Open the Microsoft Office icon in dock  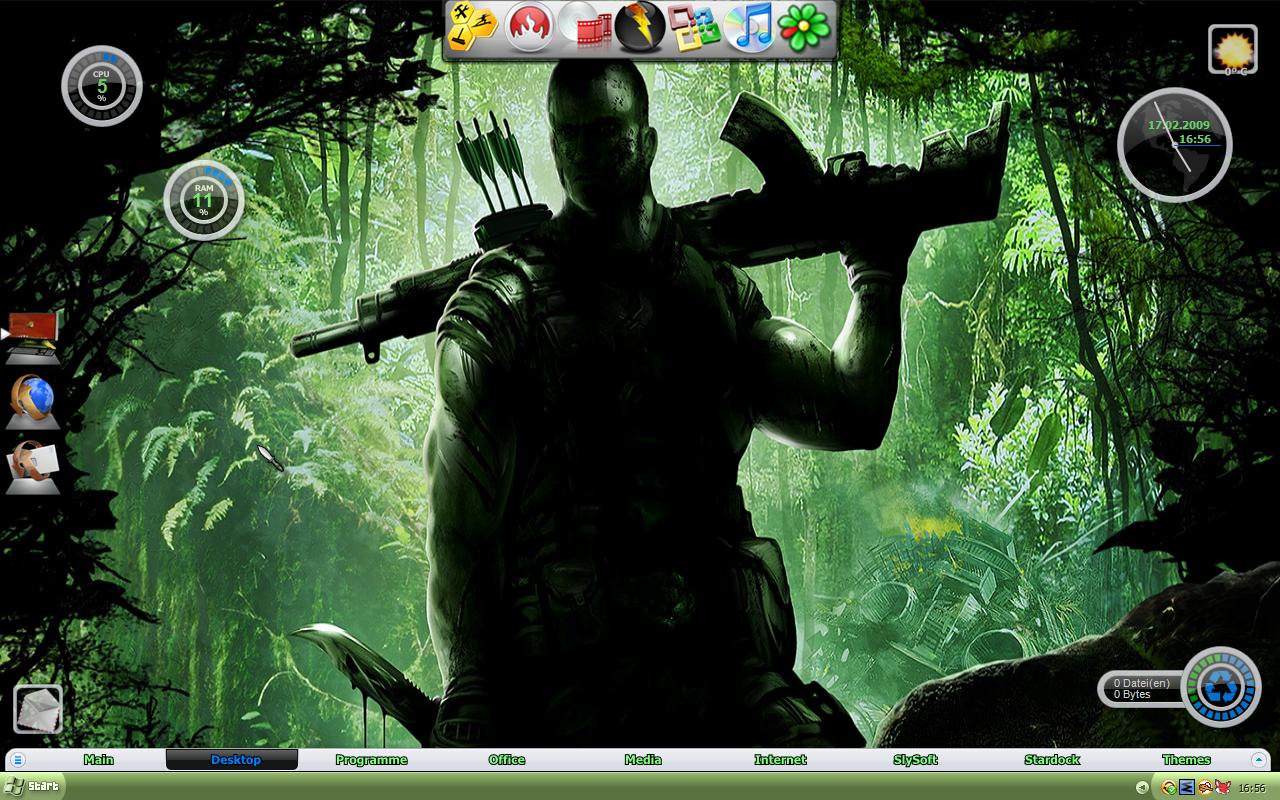[x=695, y=27]
